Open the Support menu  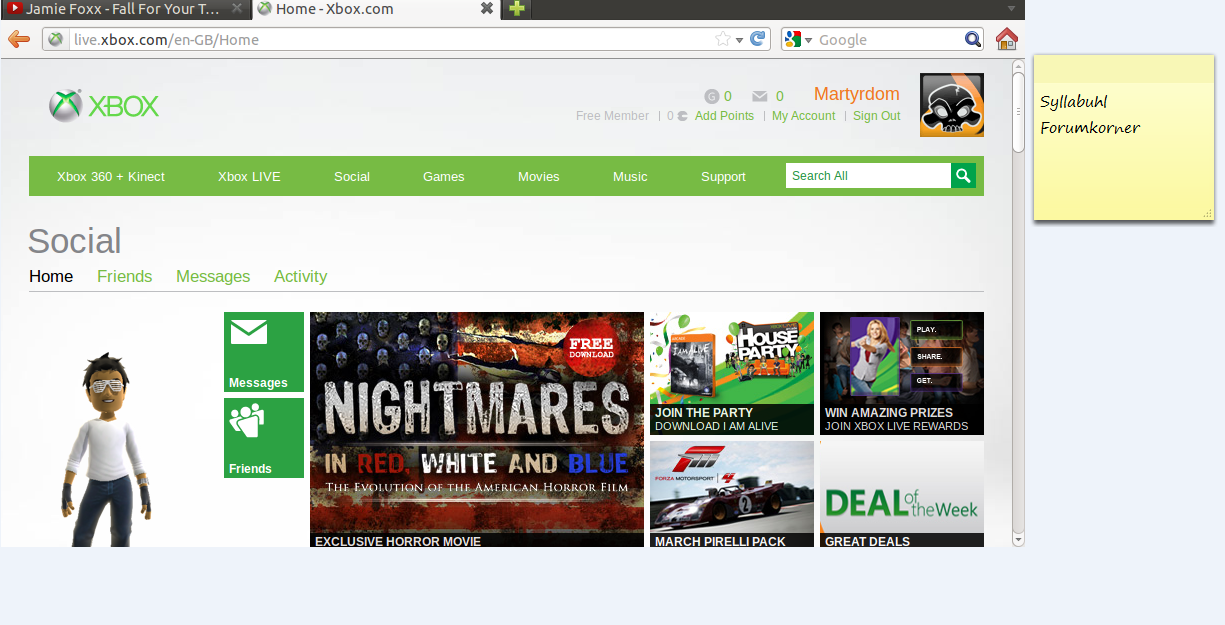click(x=723, y=176)
